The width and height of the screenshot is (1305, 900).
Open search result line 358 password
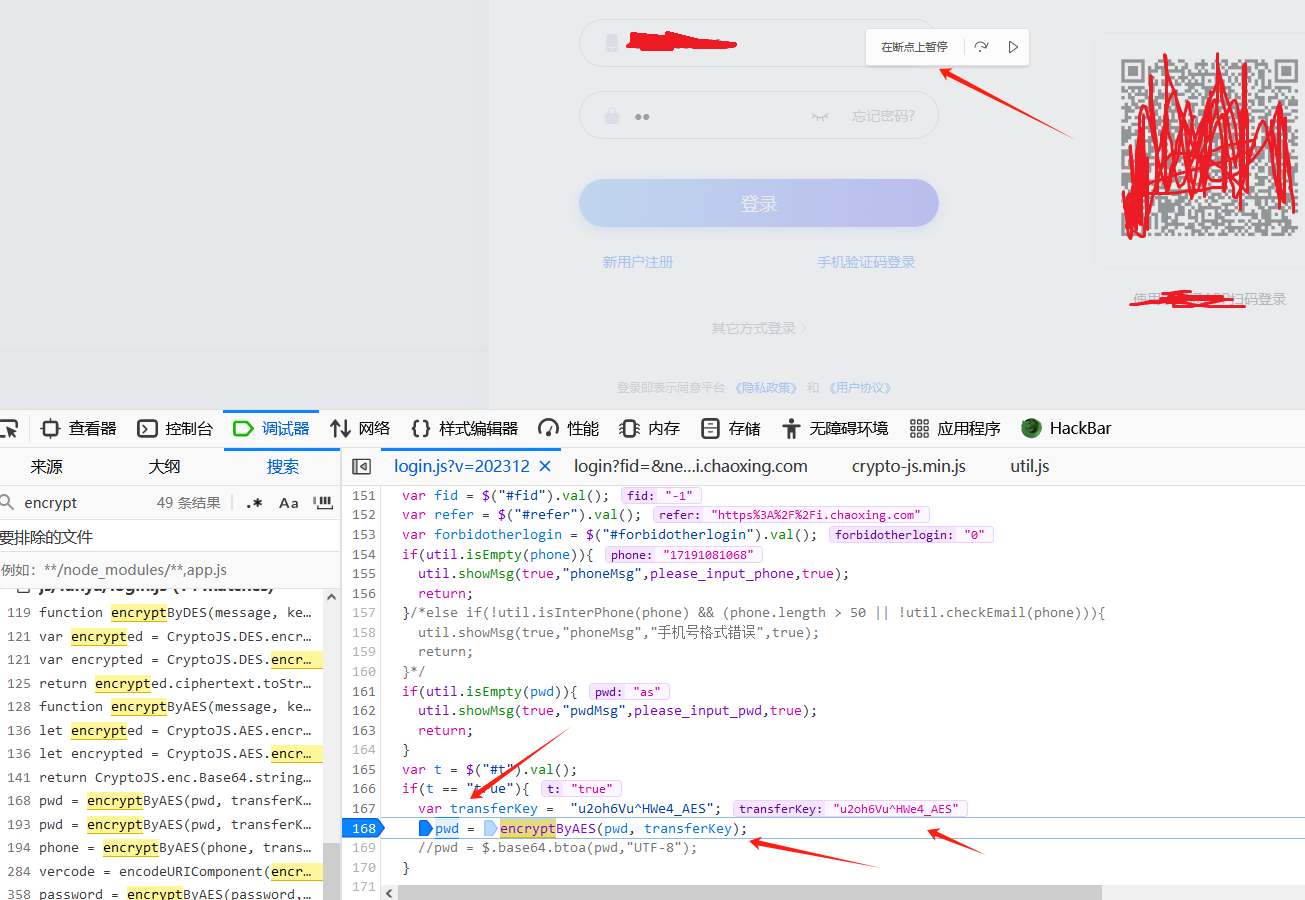click(x=162, y=894)
